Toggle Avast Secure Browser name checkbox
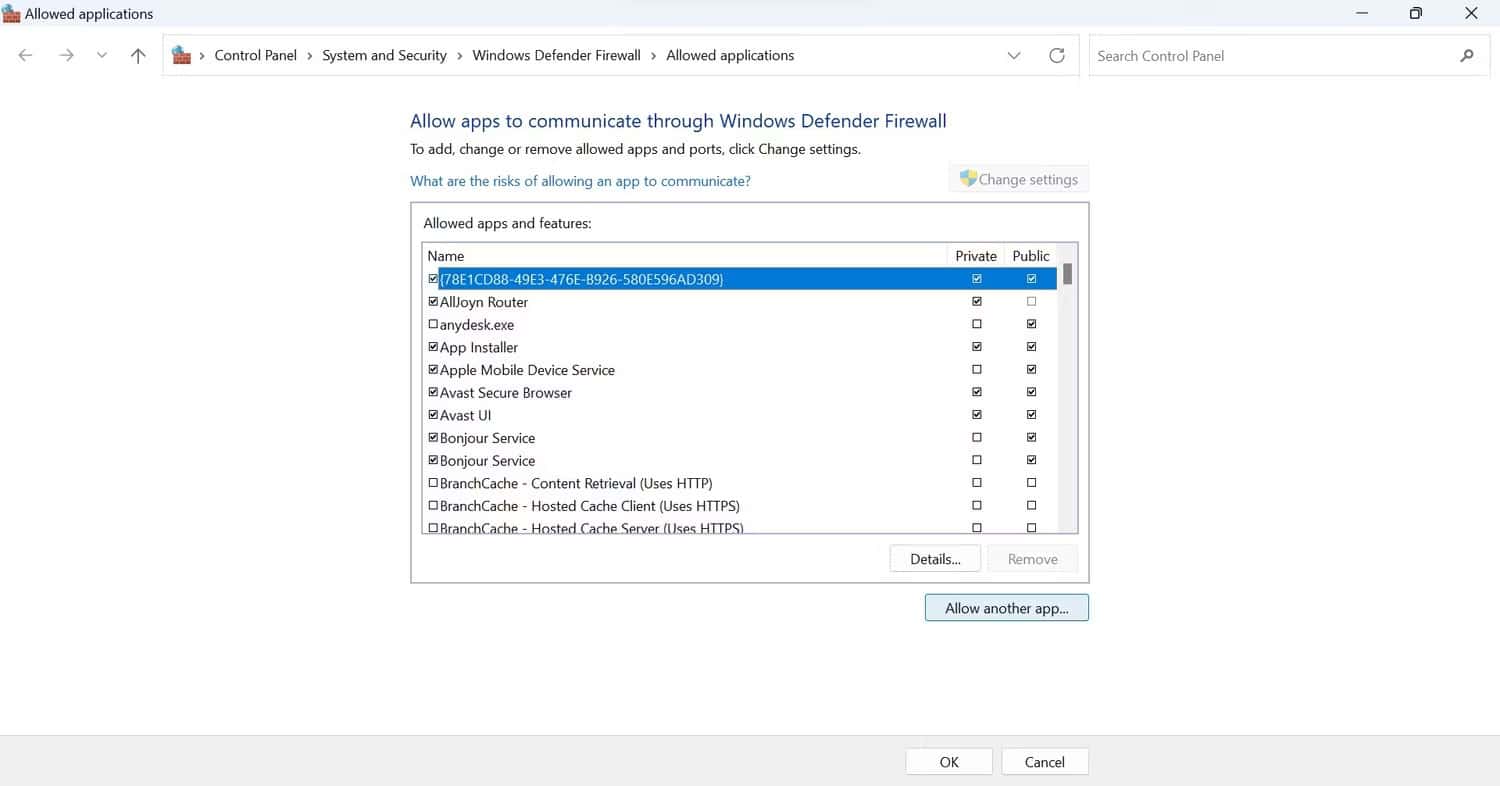 pos(433,392)
